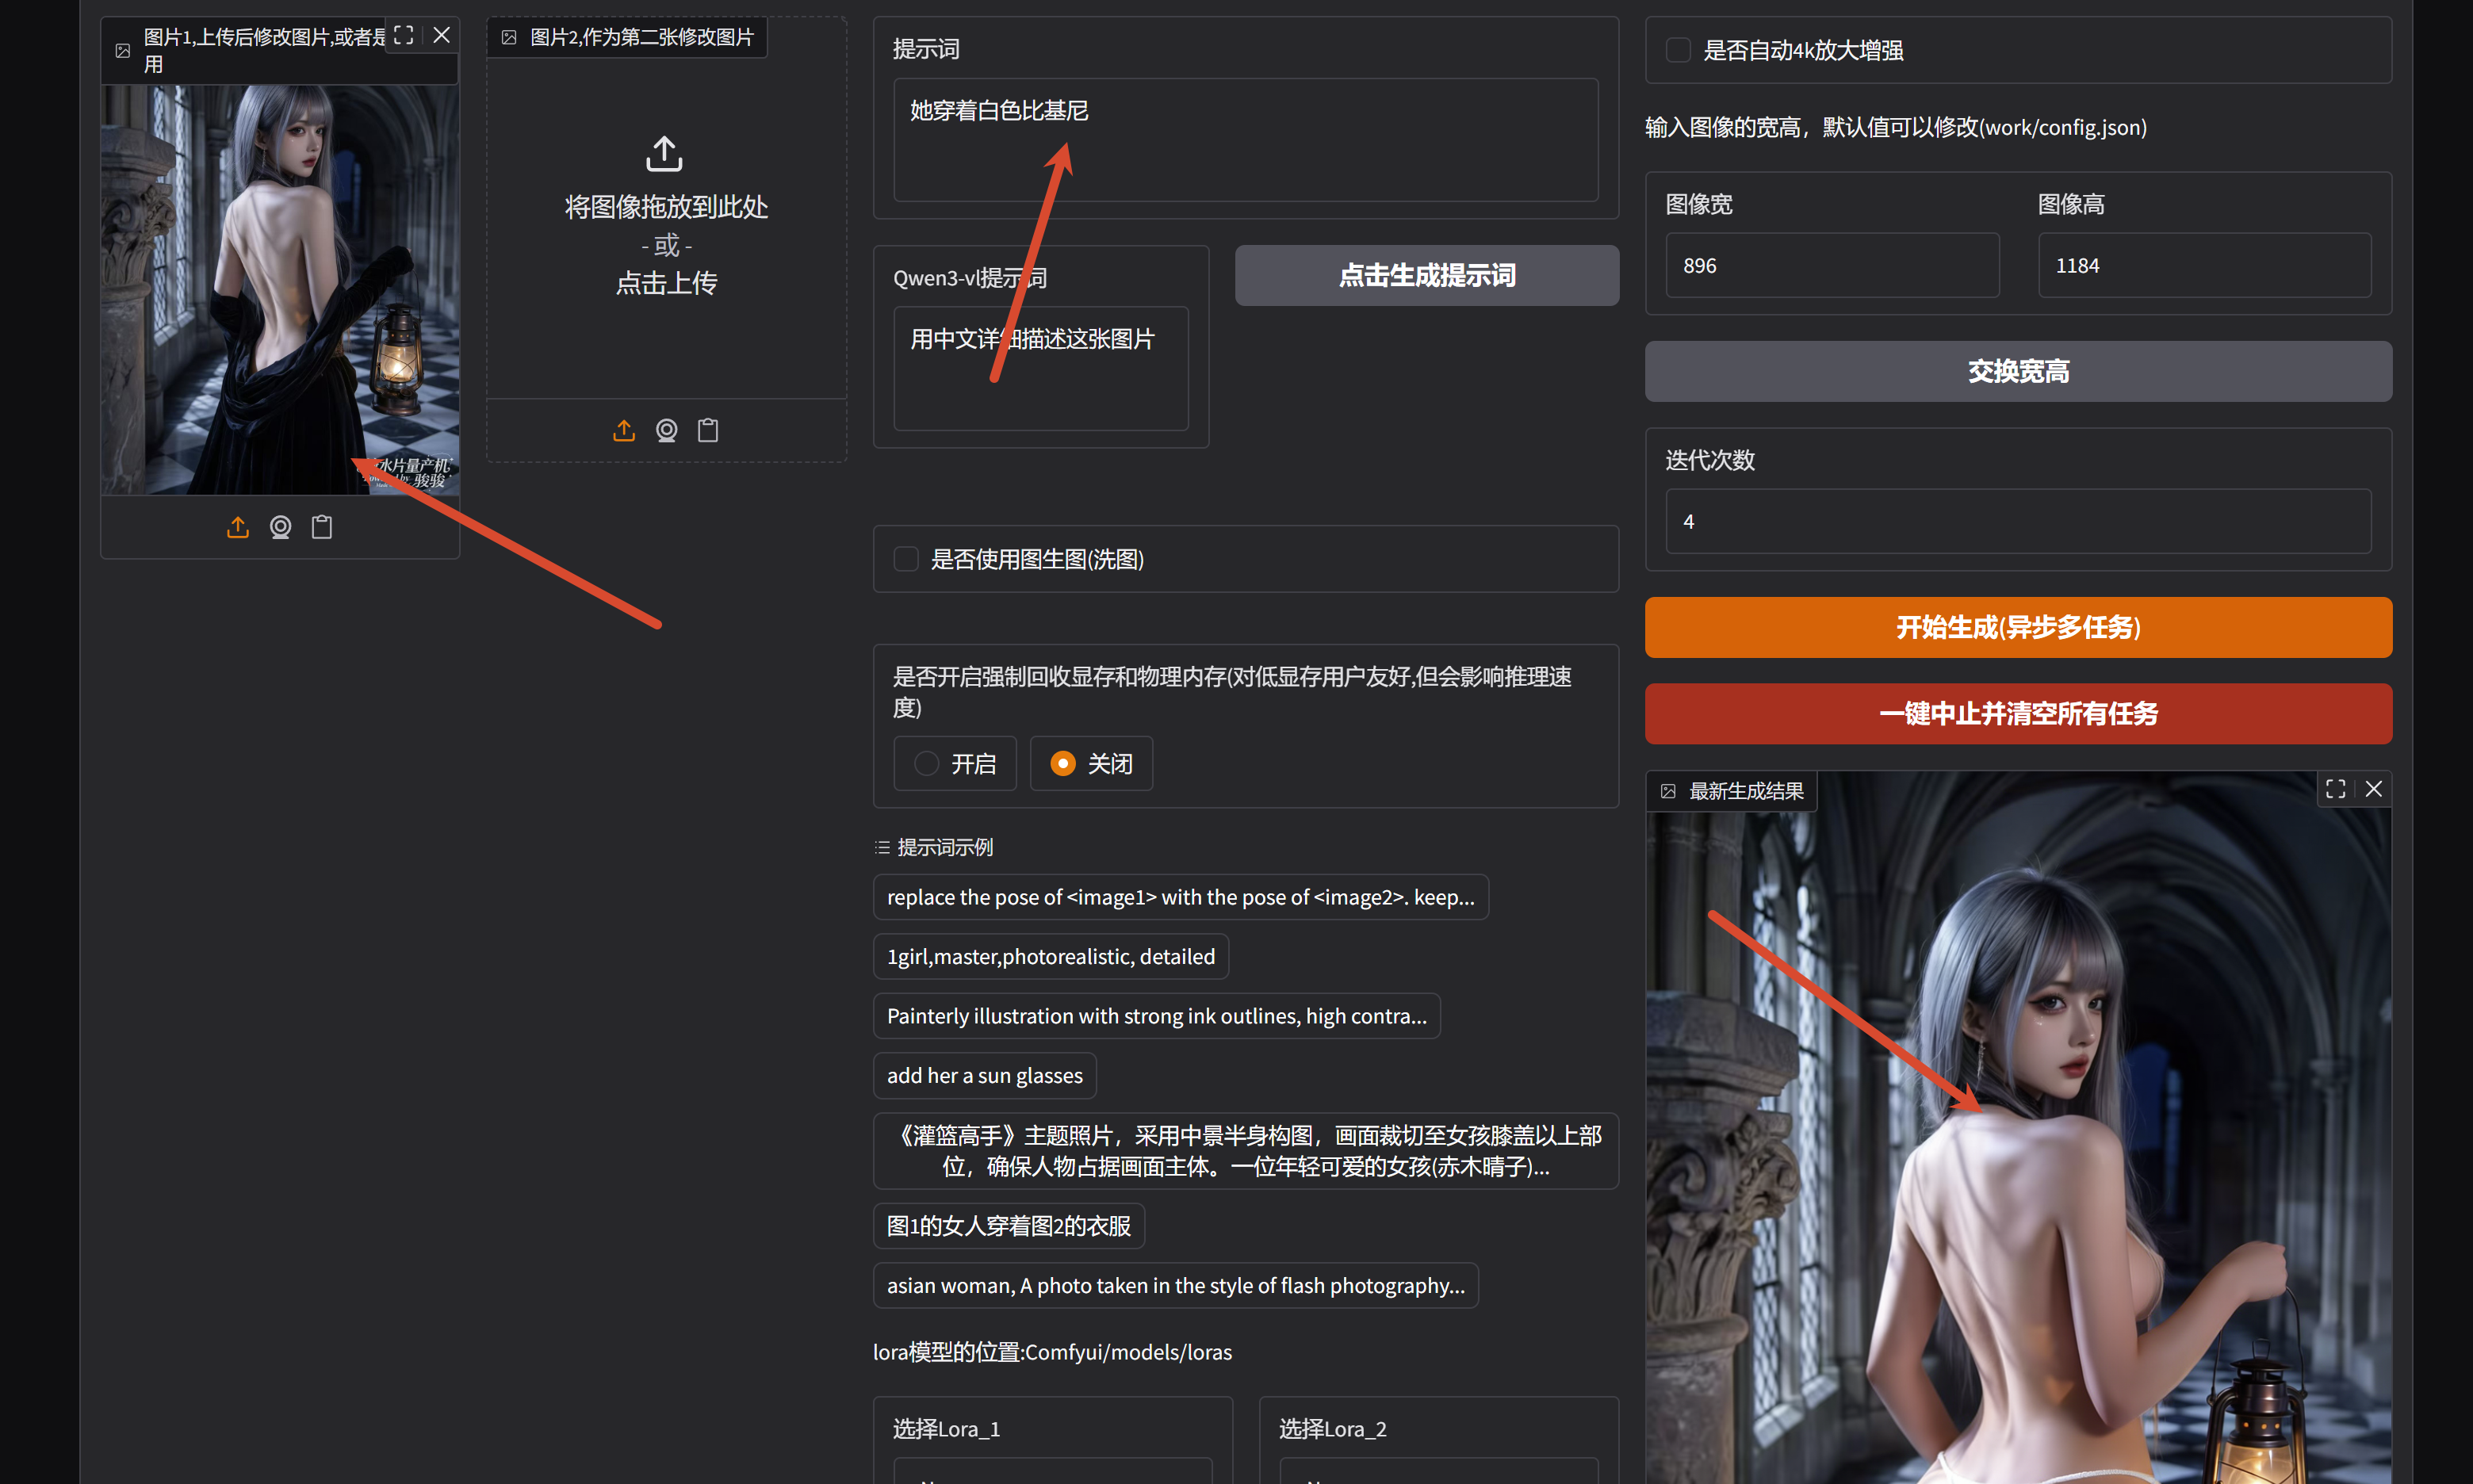Screen dimensions: 2473x1484
Task: Click upload icon under image 1 panel
Action: [x=238, y=527]
